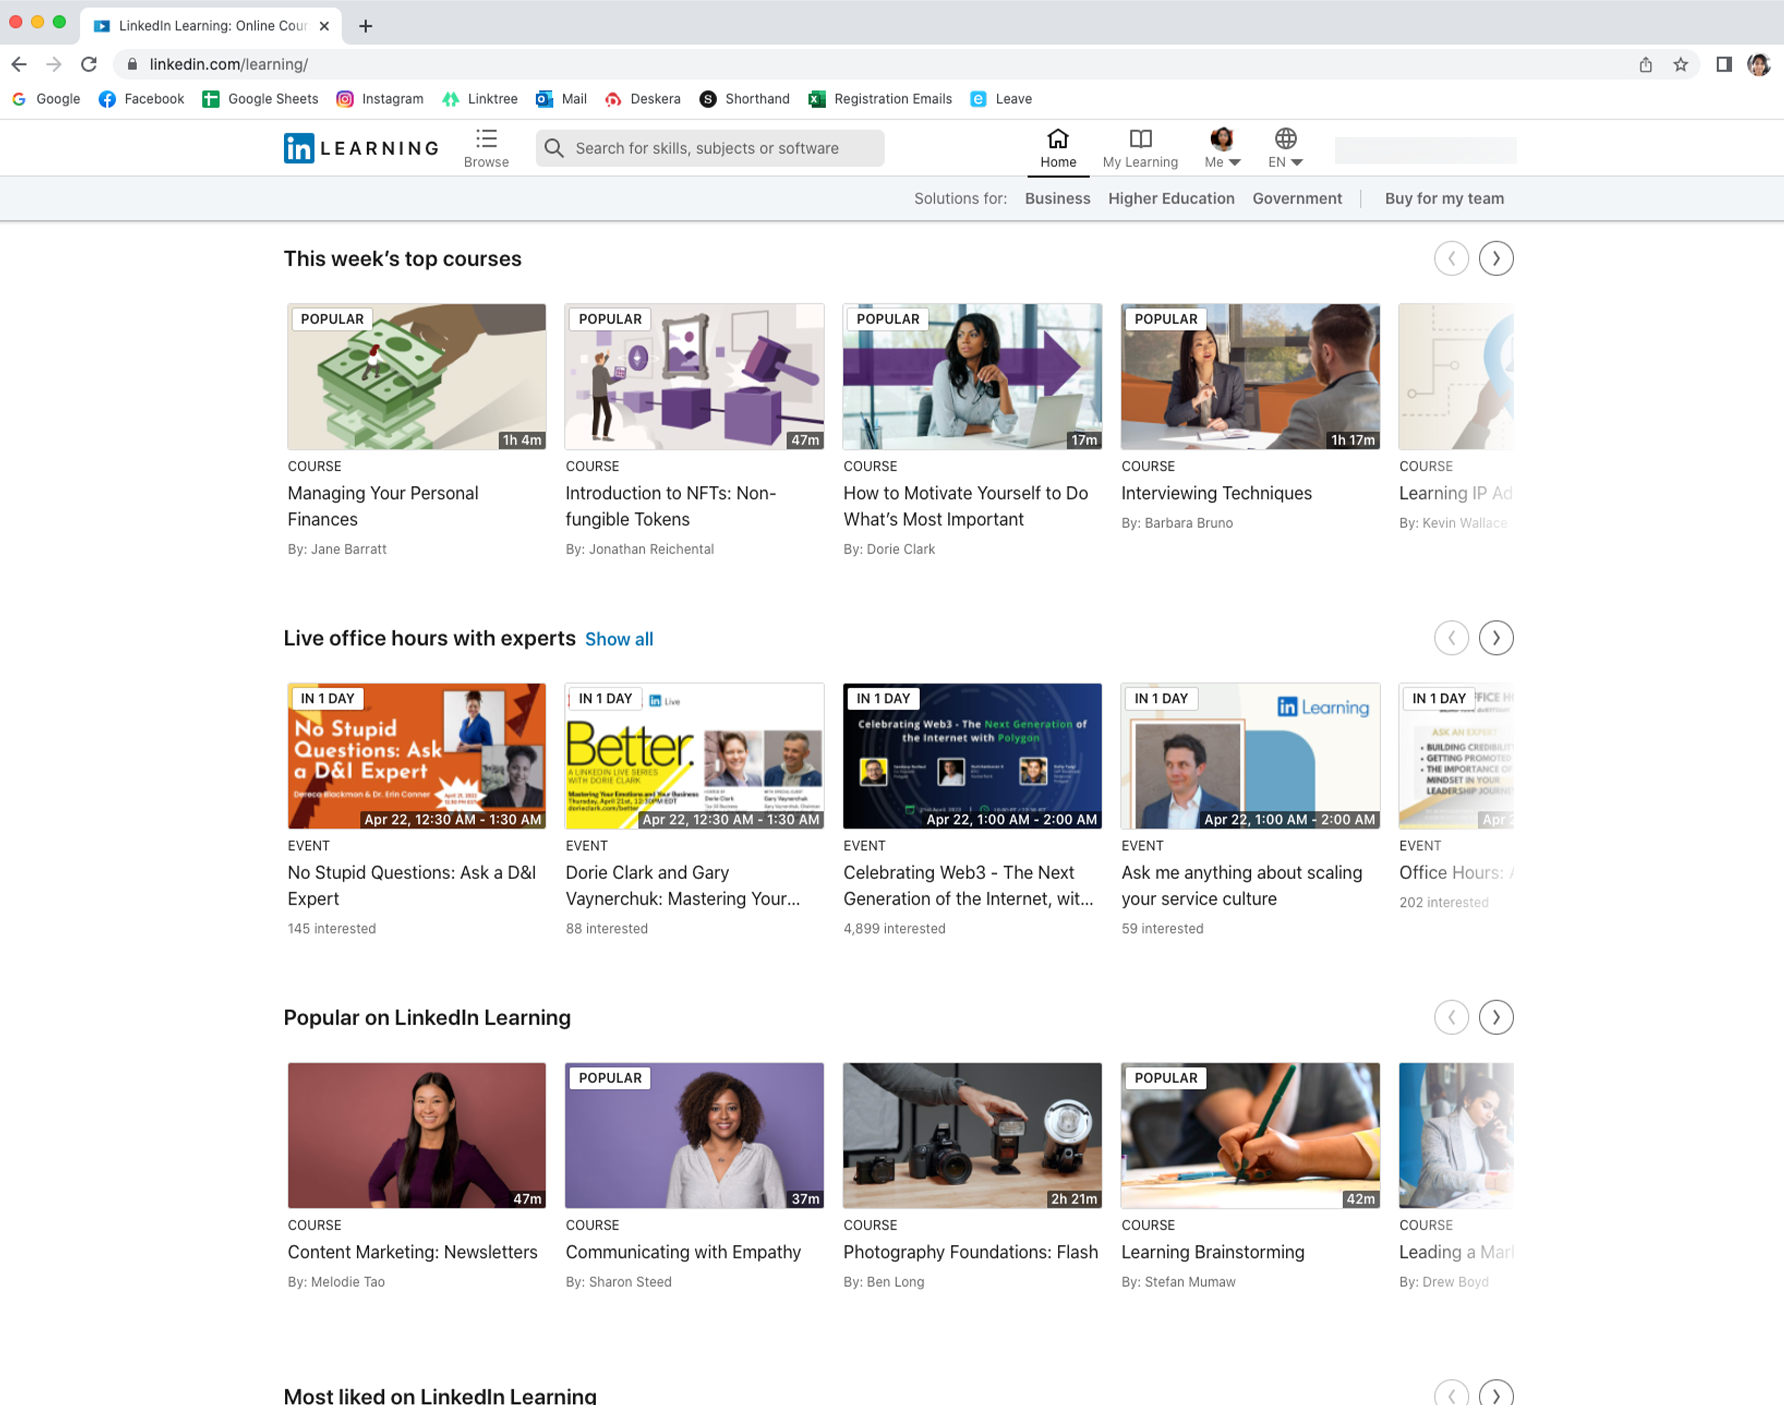Screen dimensions: 1784x1405
Task: Open the browser side panel icon
Action: coord(1723,64)
